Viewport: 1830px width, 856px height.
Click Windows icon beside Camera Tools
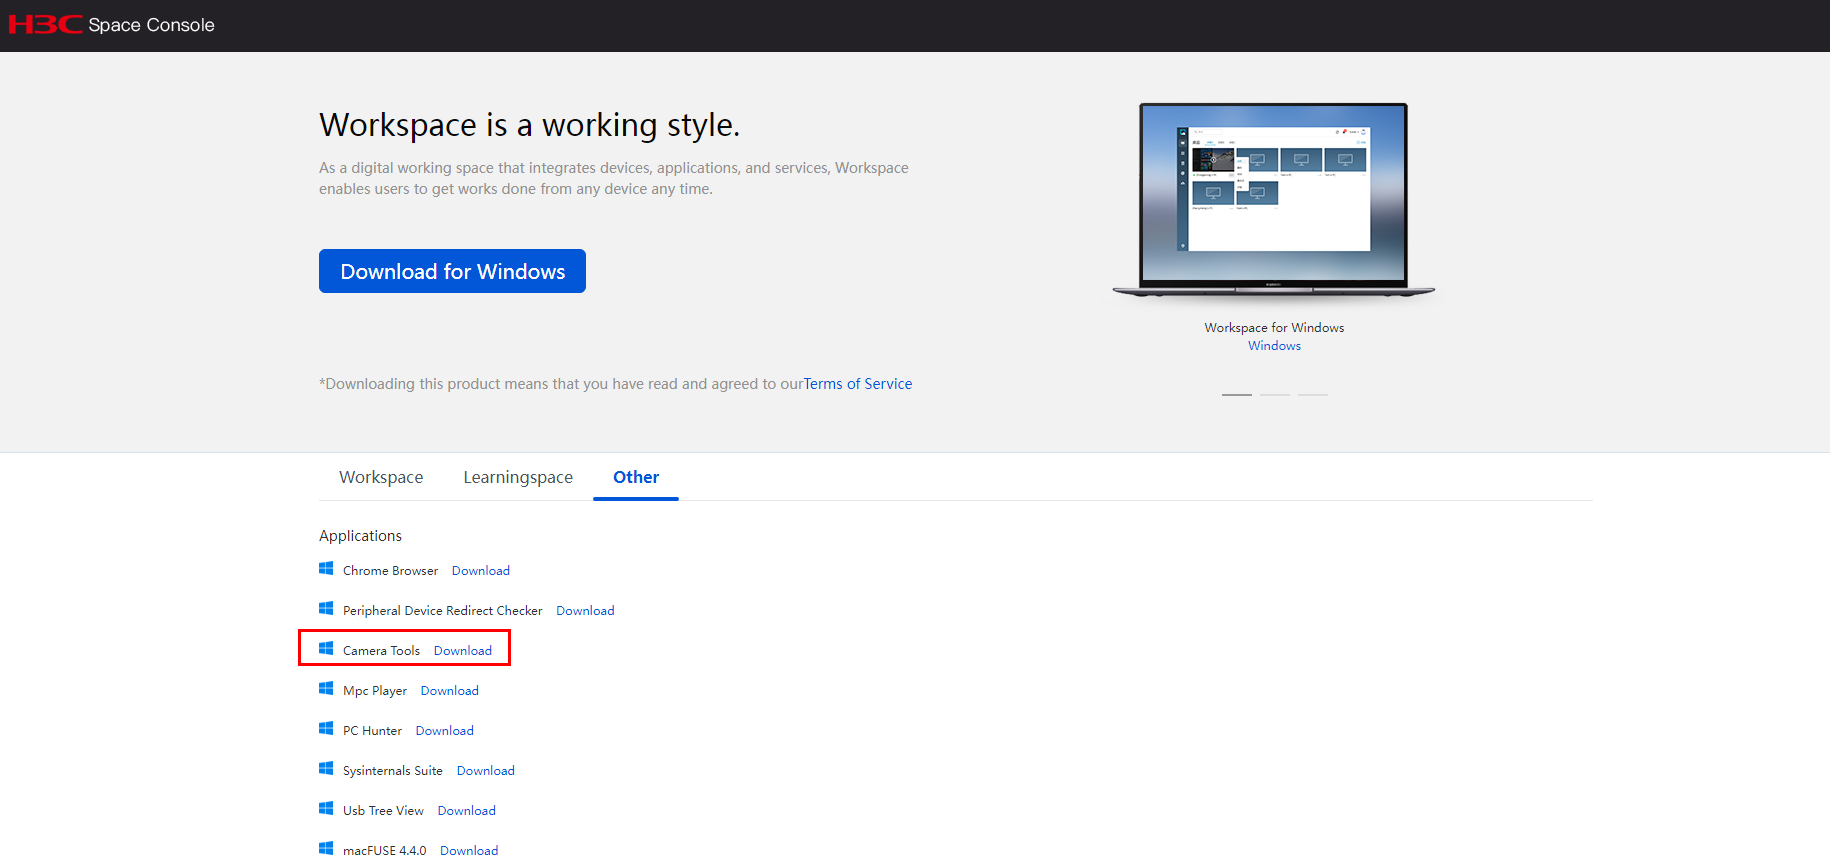coord(326,649)
